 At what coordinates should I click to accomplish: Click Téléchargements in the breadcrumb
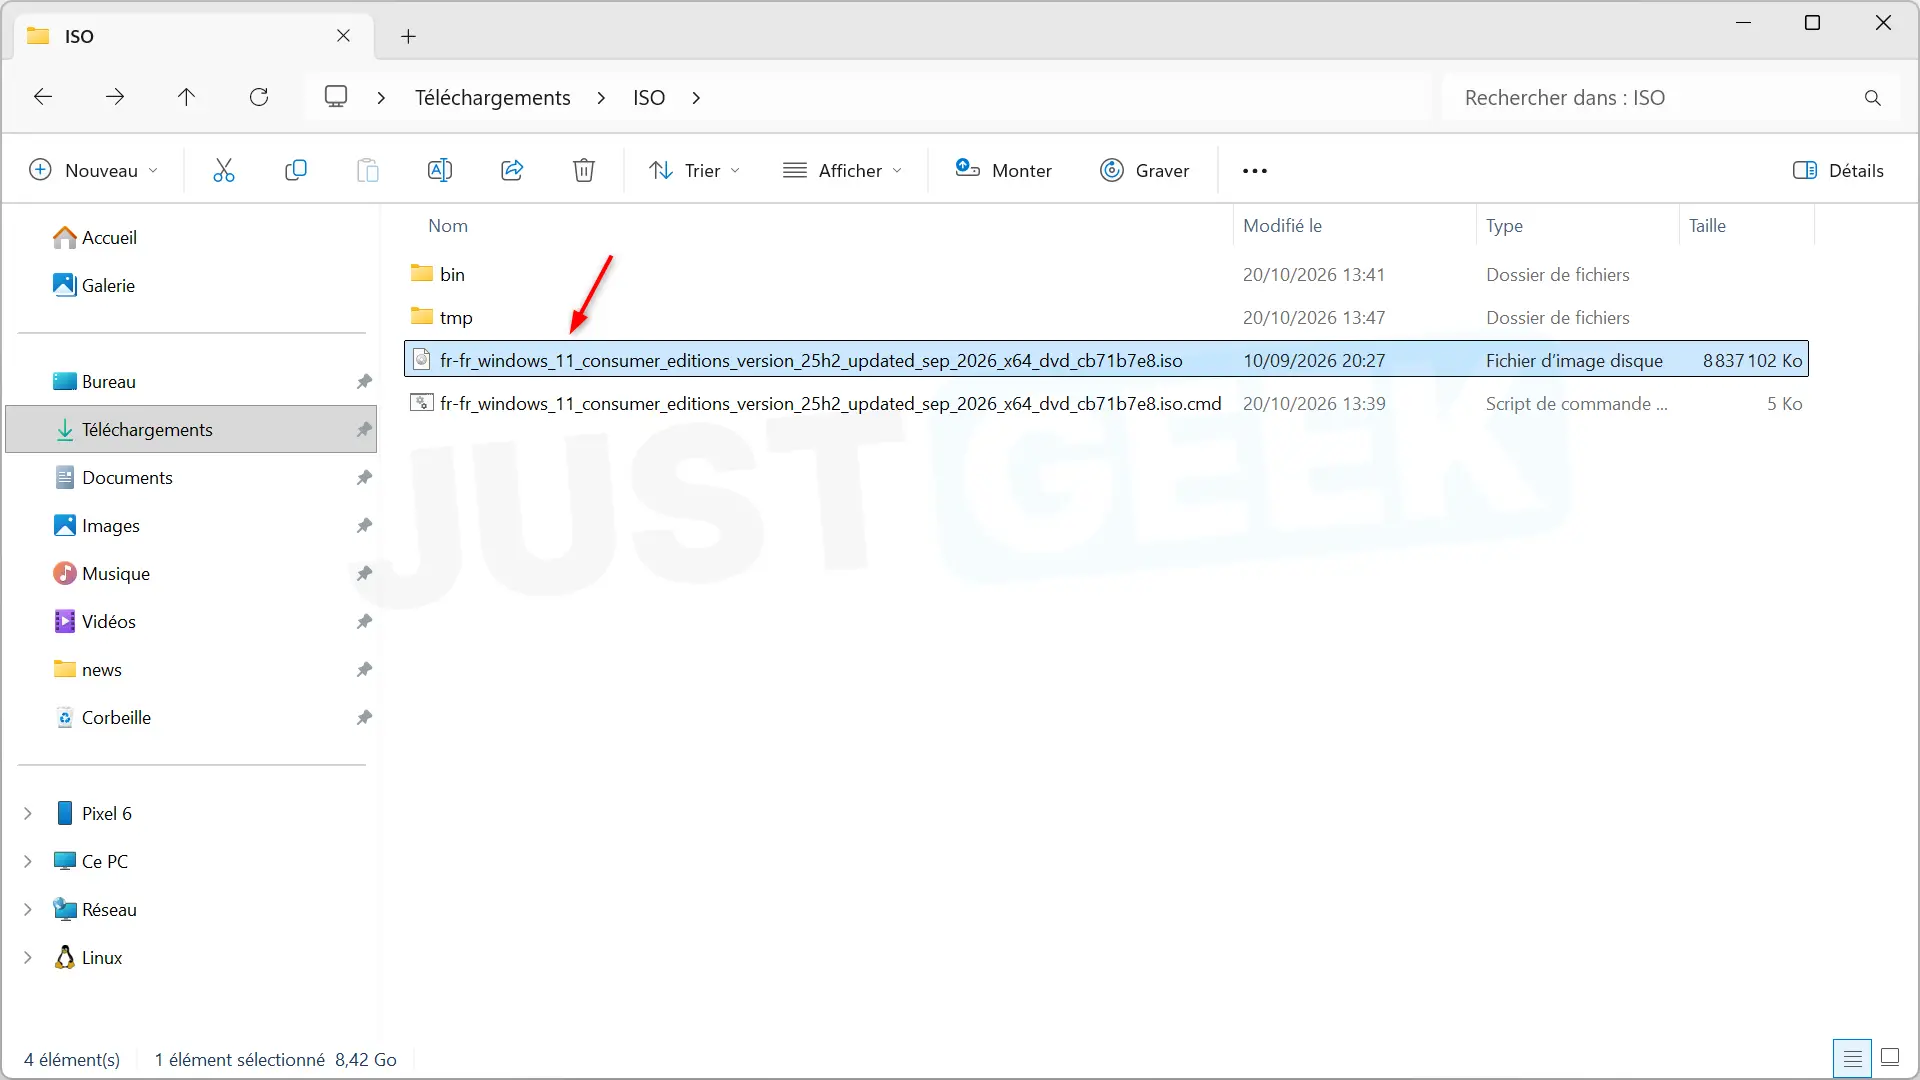coord(493,98)
